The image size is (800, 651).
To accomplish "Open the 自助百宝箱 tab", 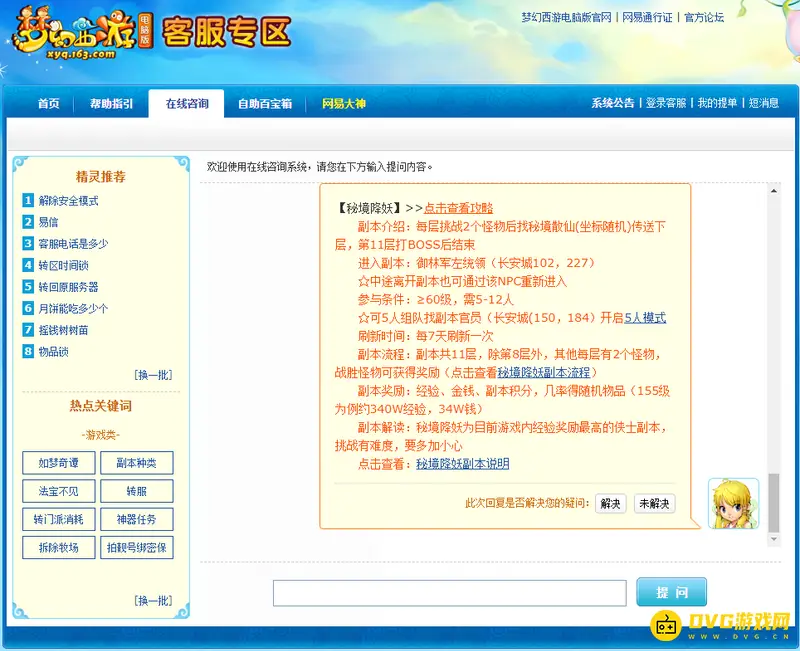I will pos(265,104).
